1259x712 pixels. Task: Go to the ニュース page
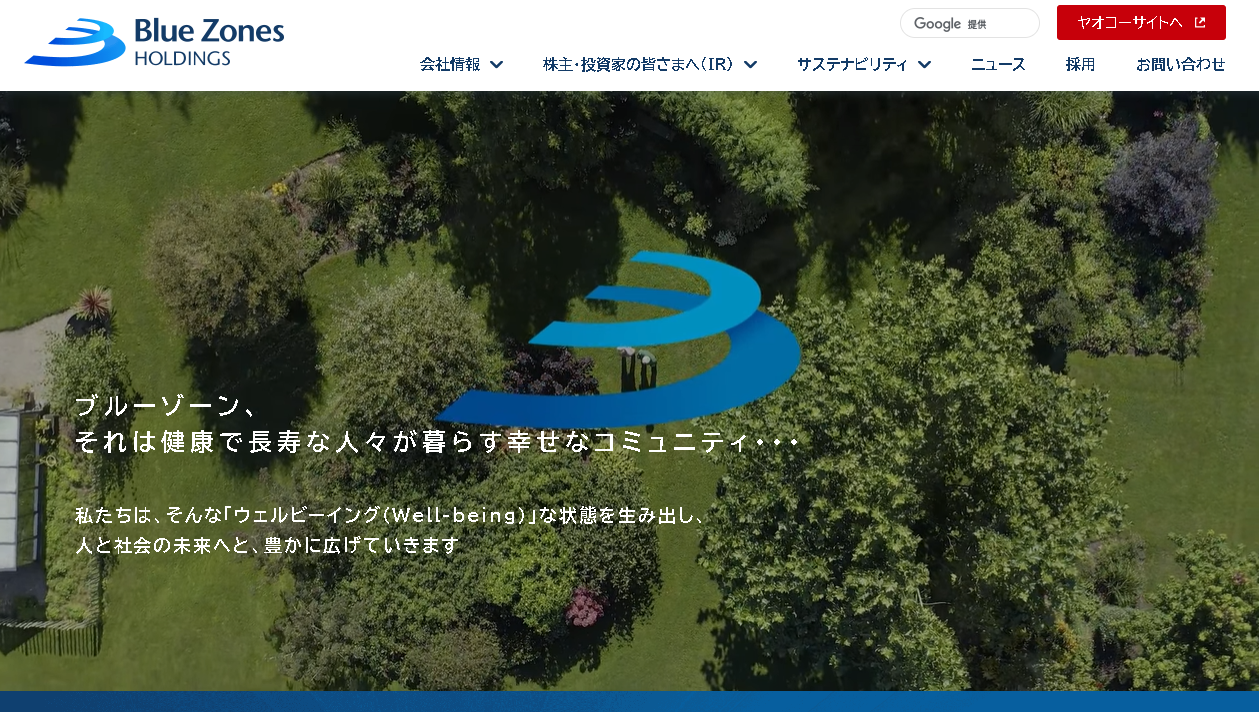tap(998, 65)
